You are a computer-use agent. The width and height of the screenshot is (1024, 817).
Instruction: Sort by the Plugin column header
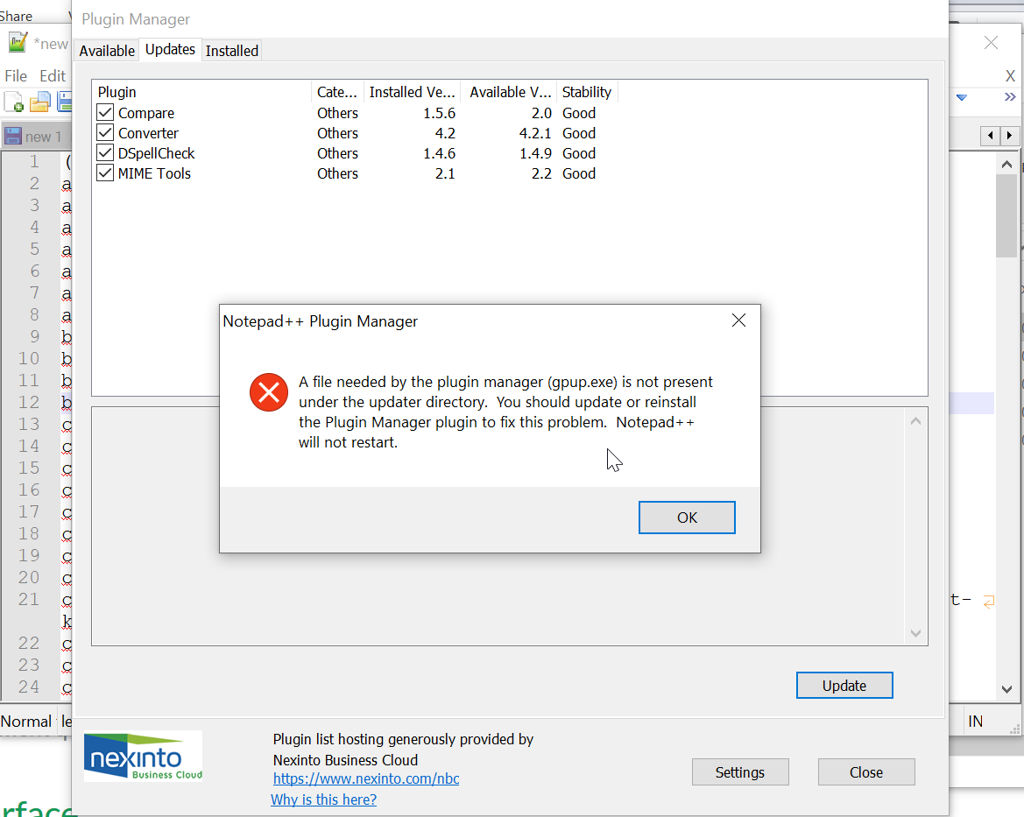point(202,92)
